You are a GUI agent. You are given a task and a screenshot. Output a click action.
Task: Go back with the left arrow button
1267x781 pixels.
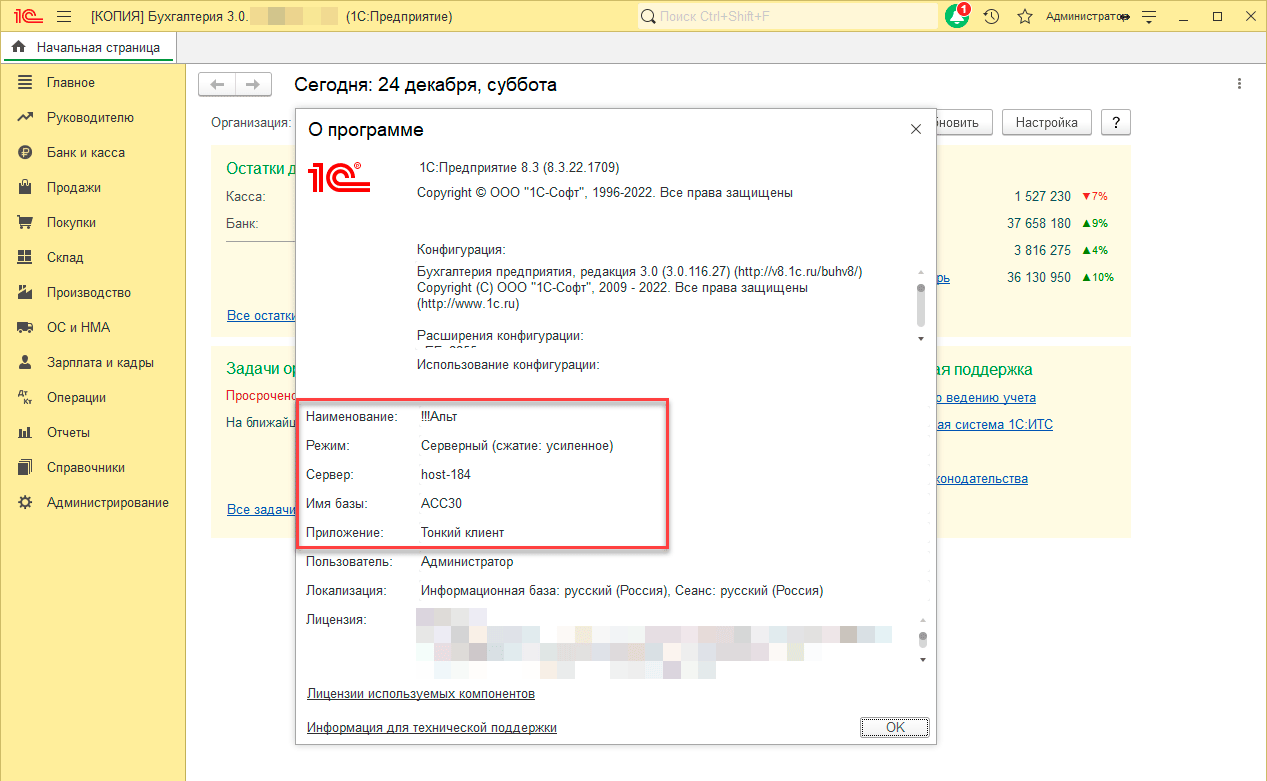pyautogui.click(x=217, y=85)
